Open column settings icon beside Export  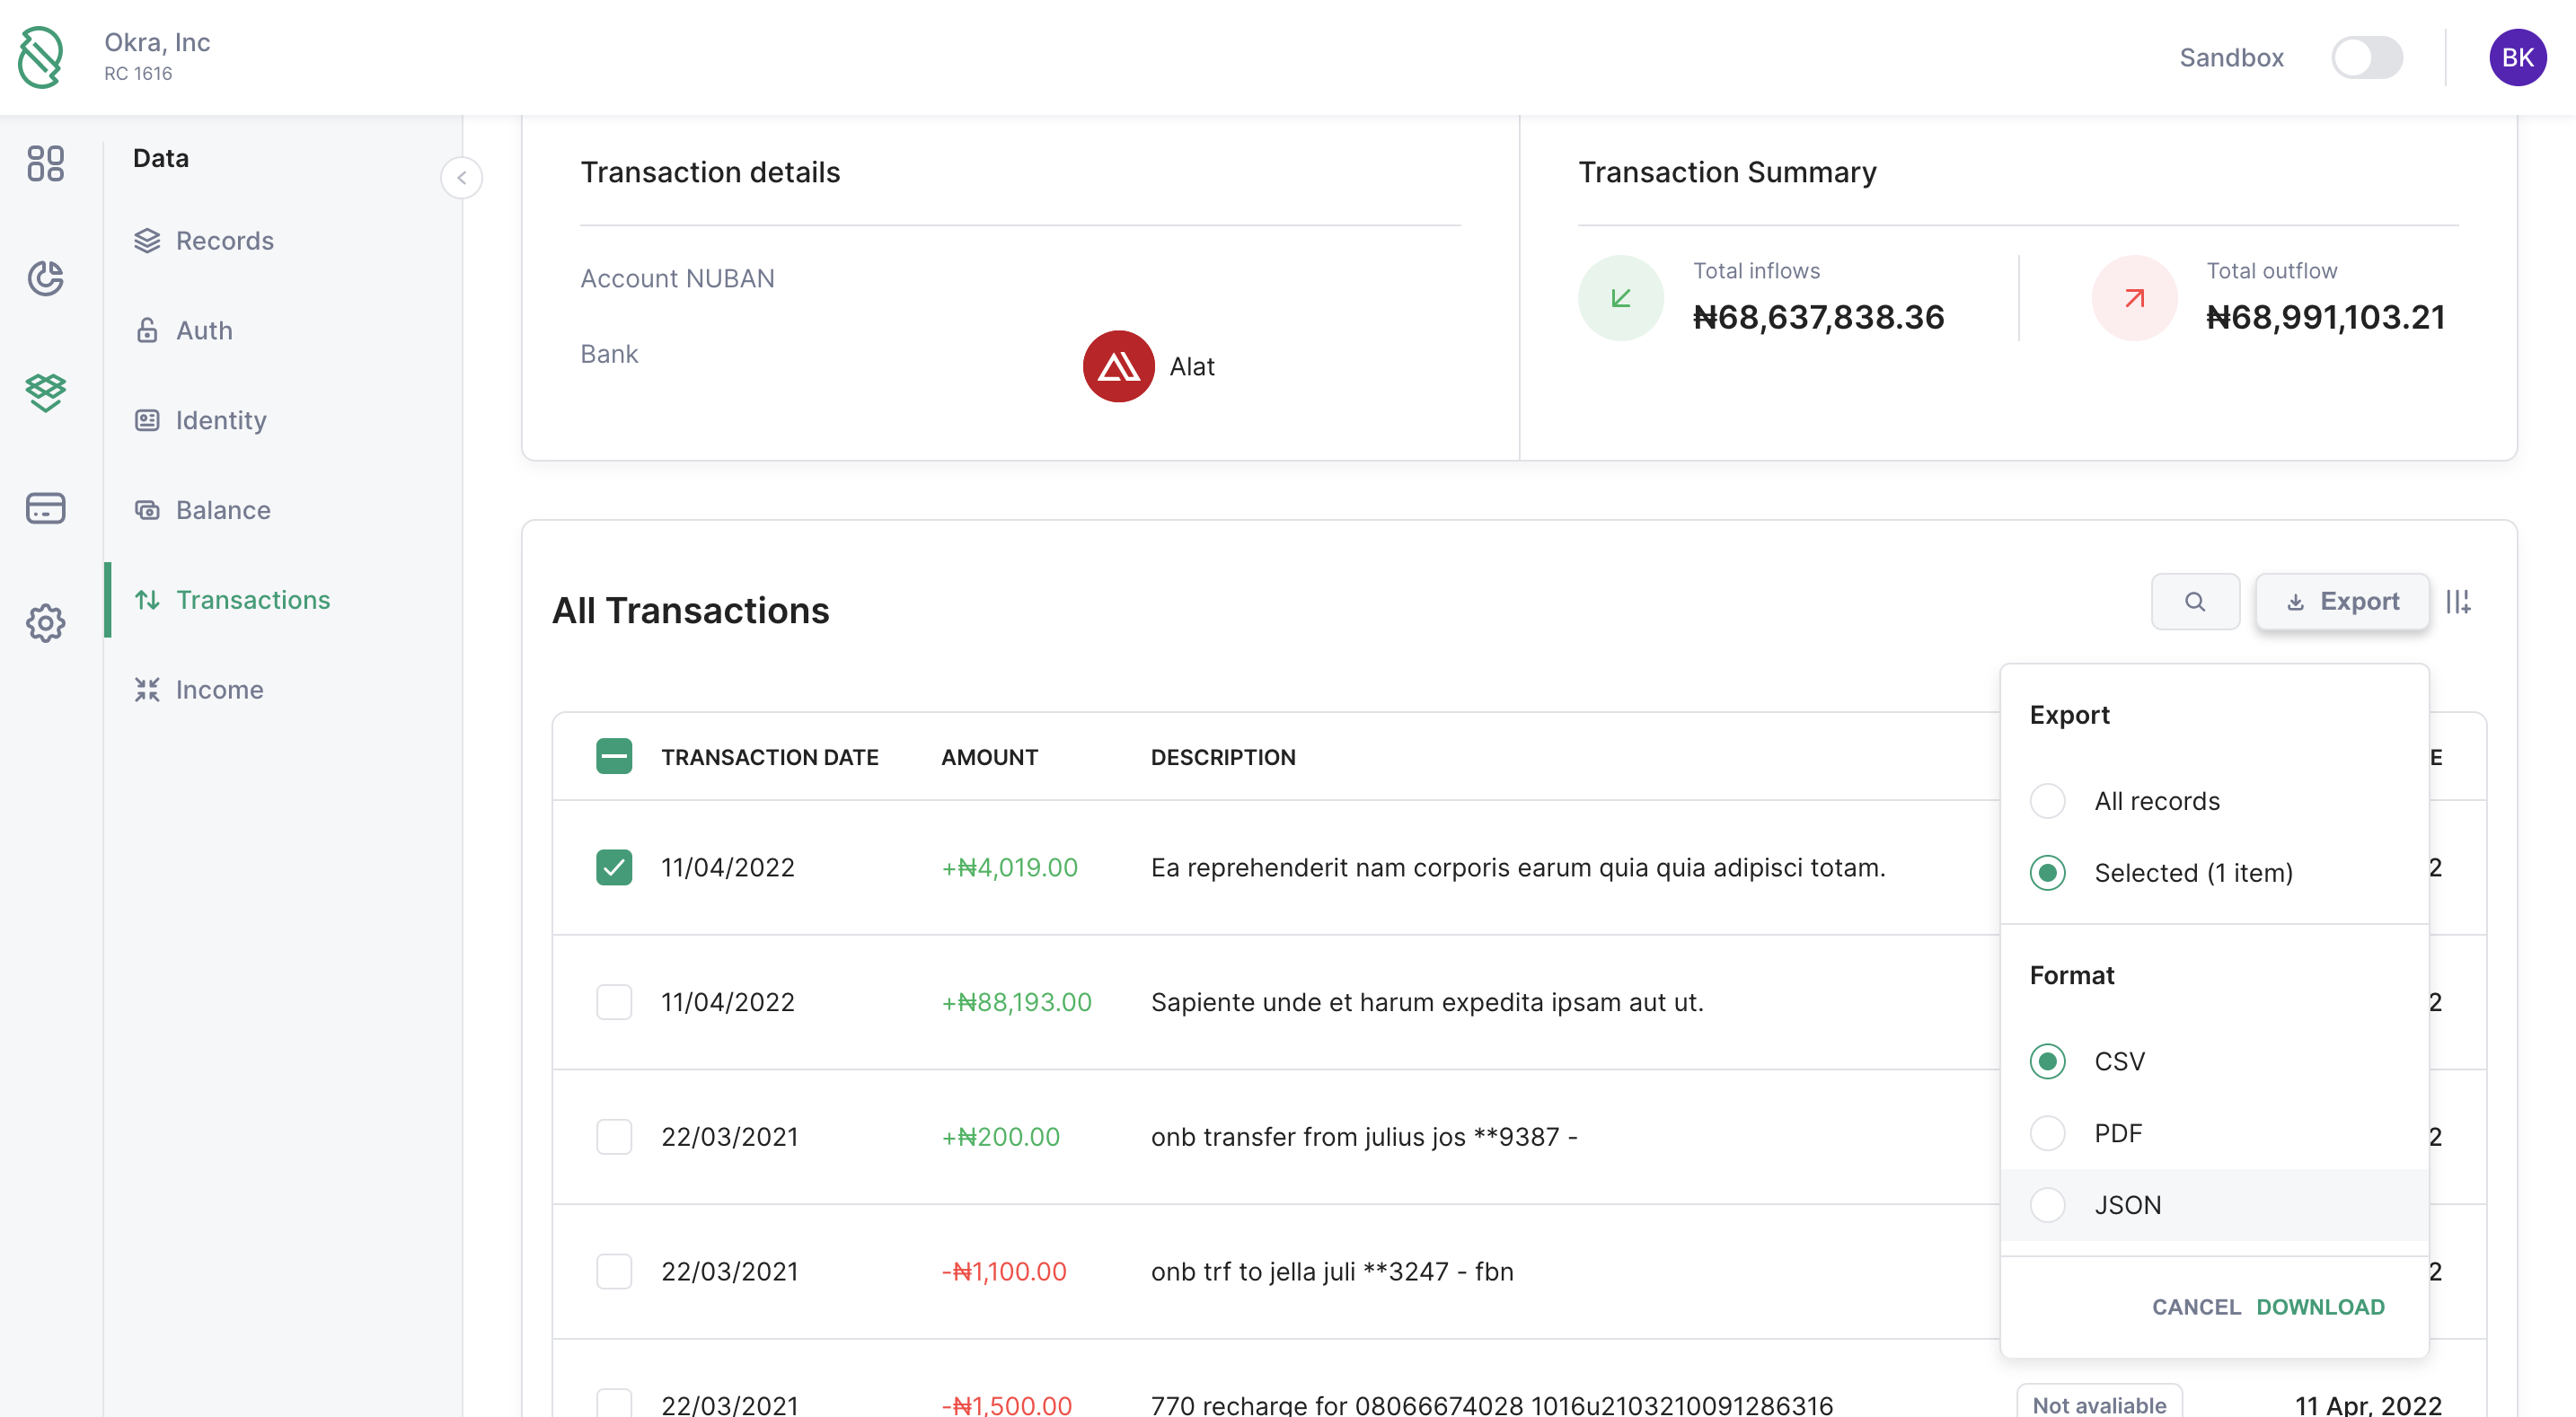pos(2458,601)
